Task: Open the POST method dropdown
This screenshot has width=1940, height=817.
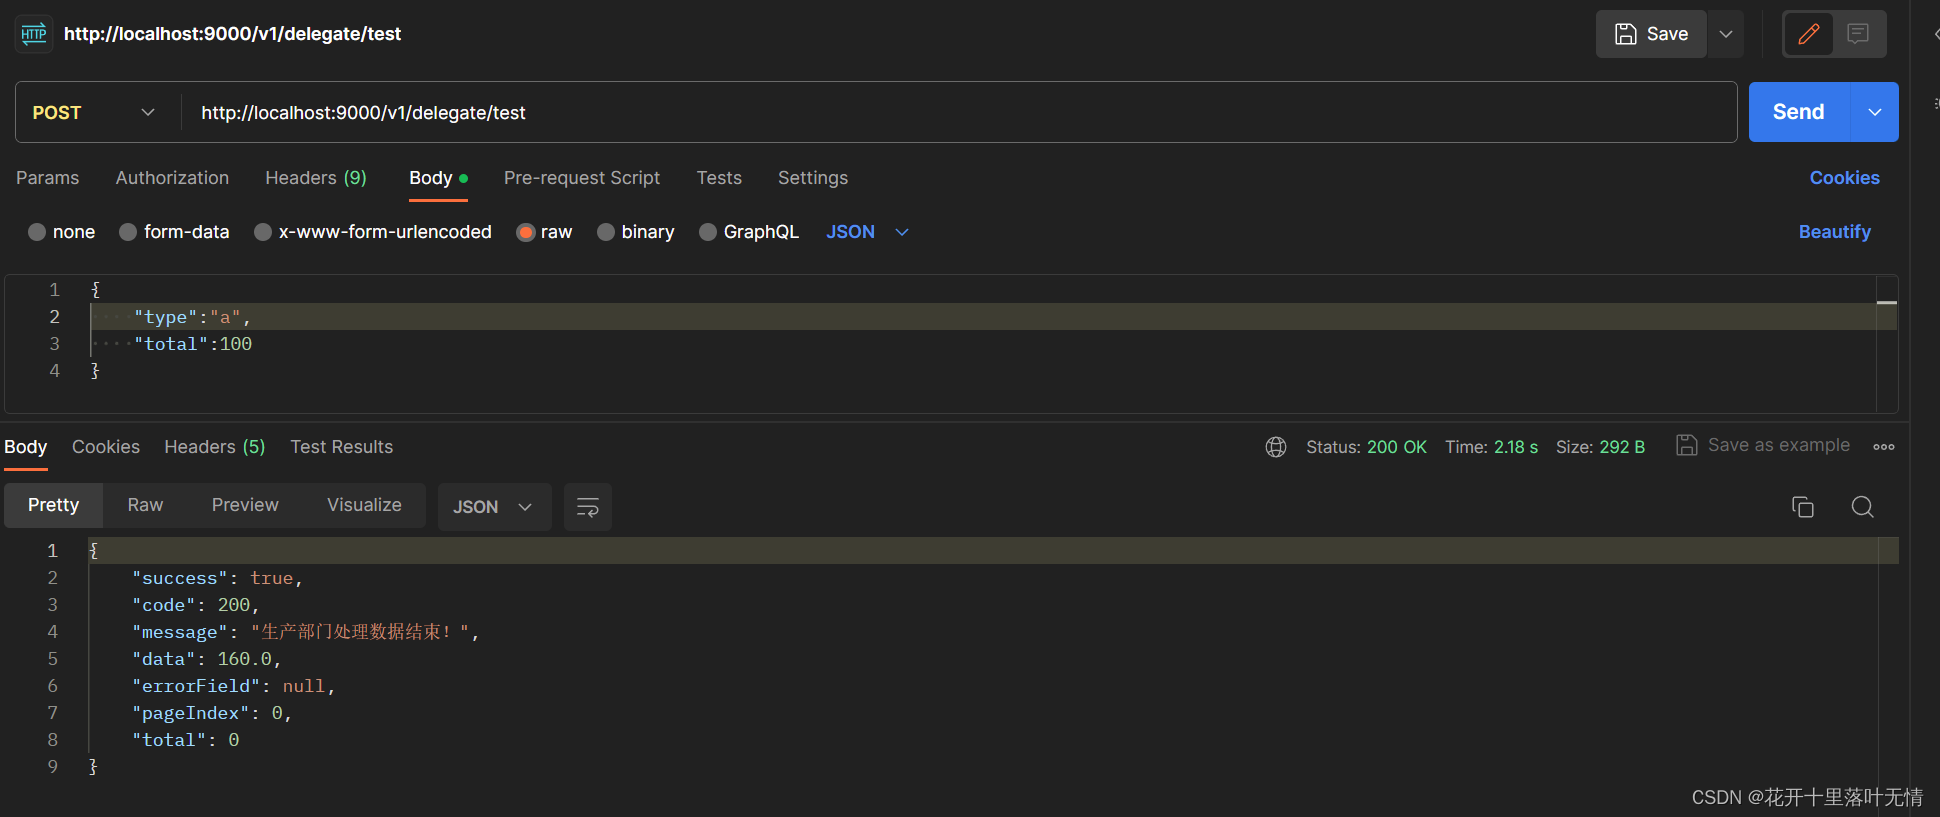Action: tap(94, 113)
